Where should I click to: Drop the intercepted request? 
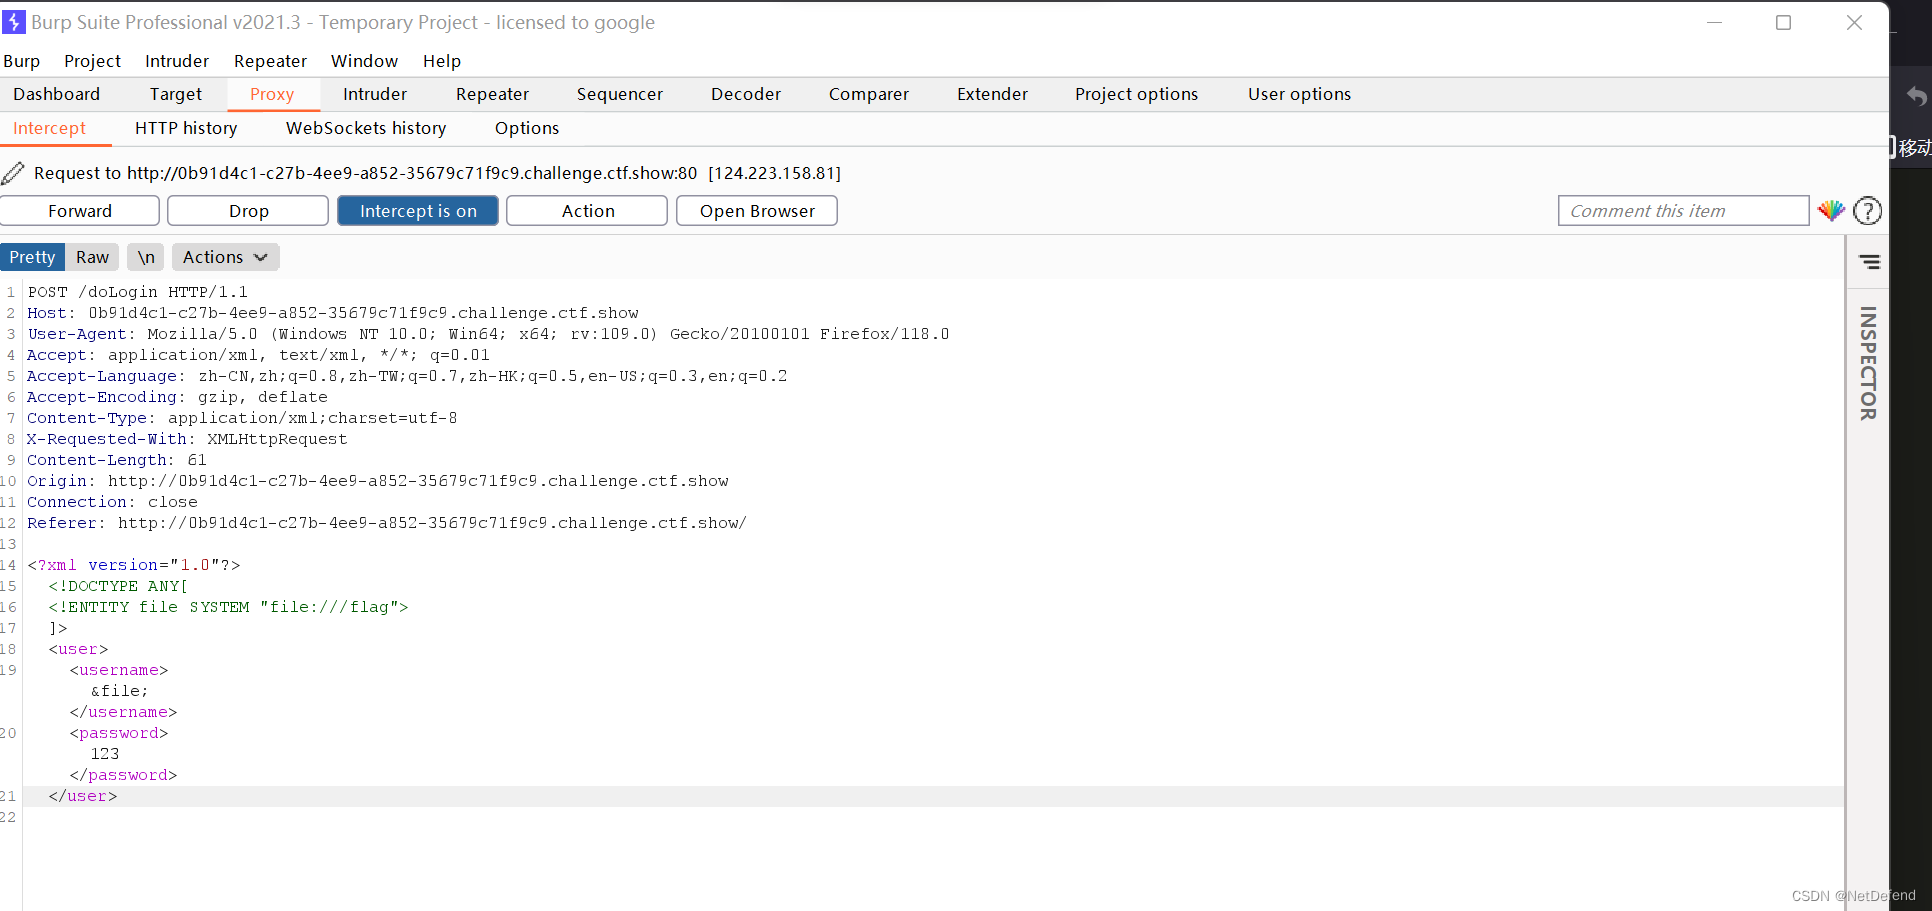248,211
